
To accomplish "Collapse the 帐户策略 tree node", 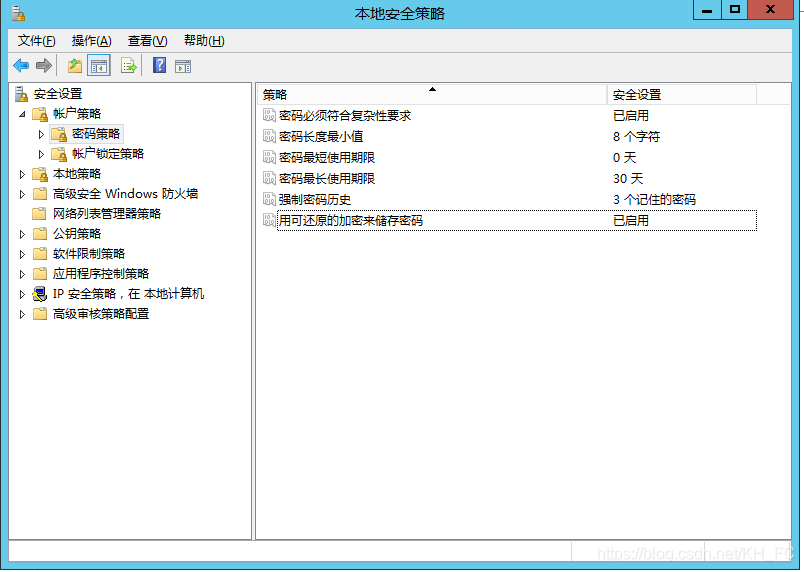I will click(x=22, y=114).
